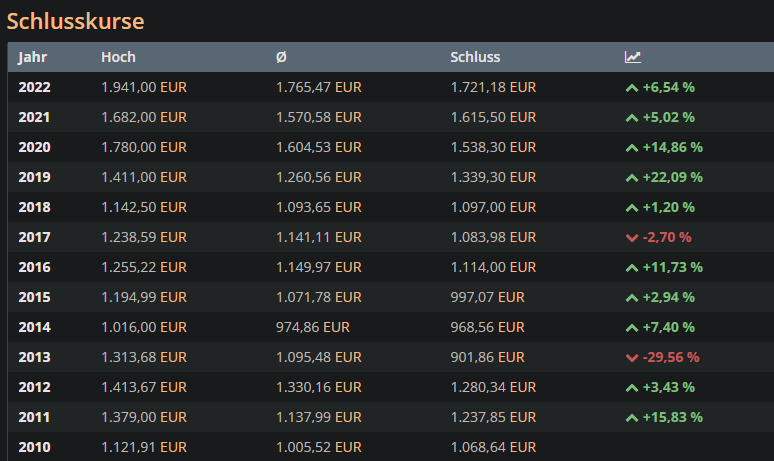The width and height of the screenshot is (774, 461).
Task: Click the 2013 change value -29,56 %
Action: (670, 357)
